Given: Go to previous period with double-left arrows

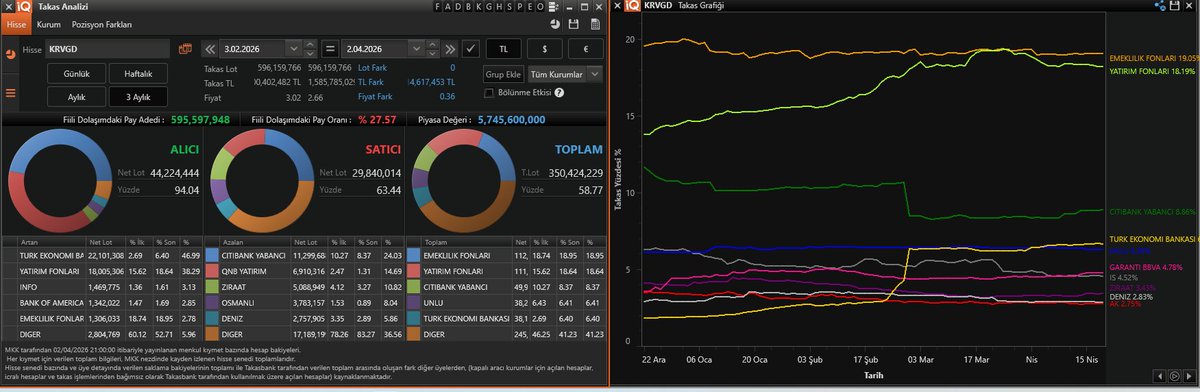Looking at the screenshot, I should [209, 48].
